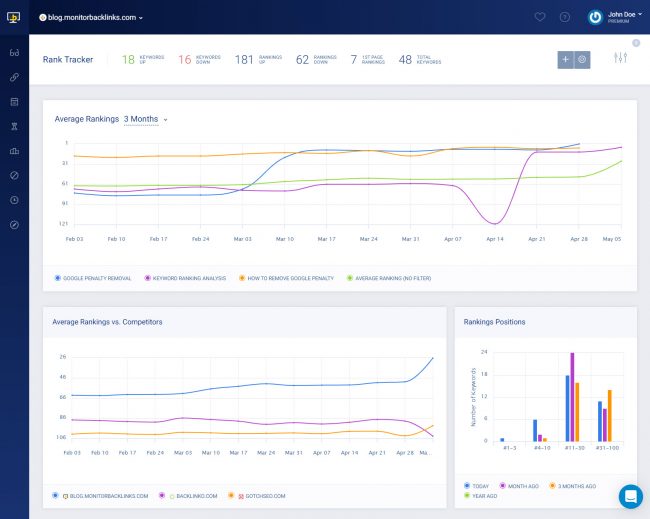The height and width of the screenshot is (519, 650).
Task: Click the 1st Page Rankings stat
Action: pos(353,60)
